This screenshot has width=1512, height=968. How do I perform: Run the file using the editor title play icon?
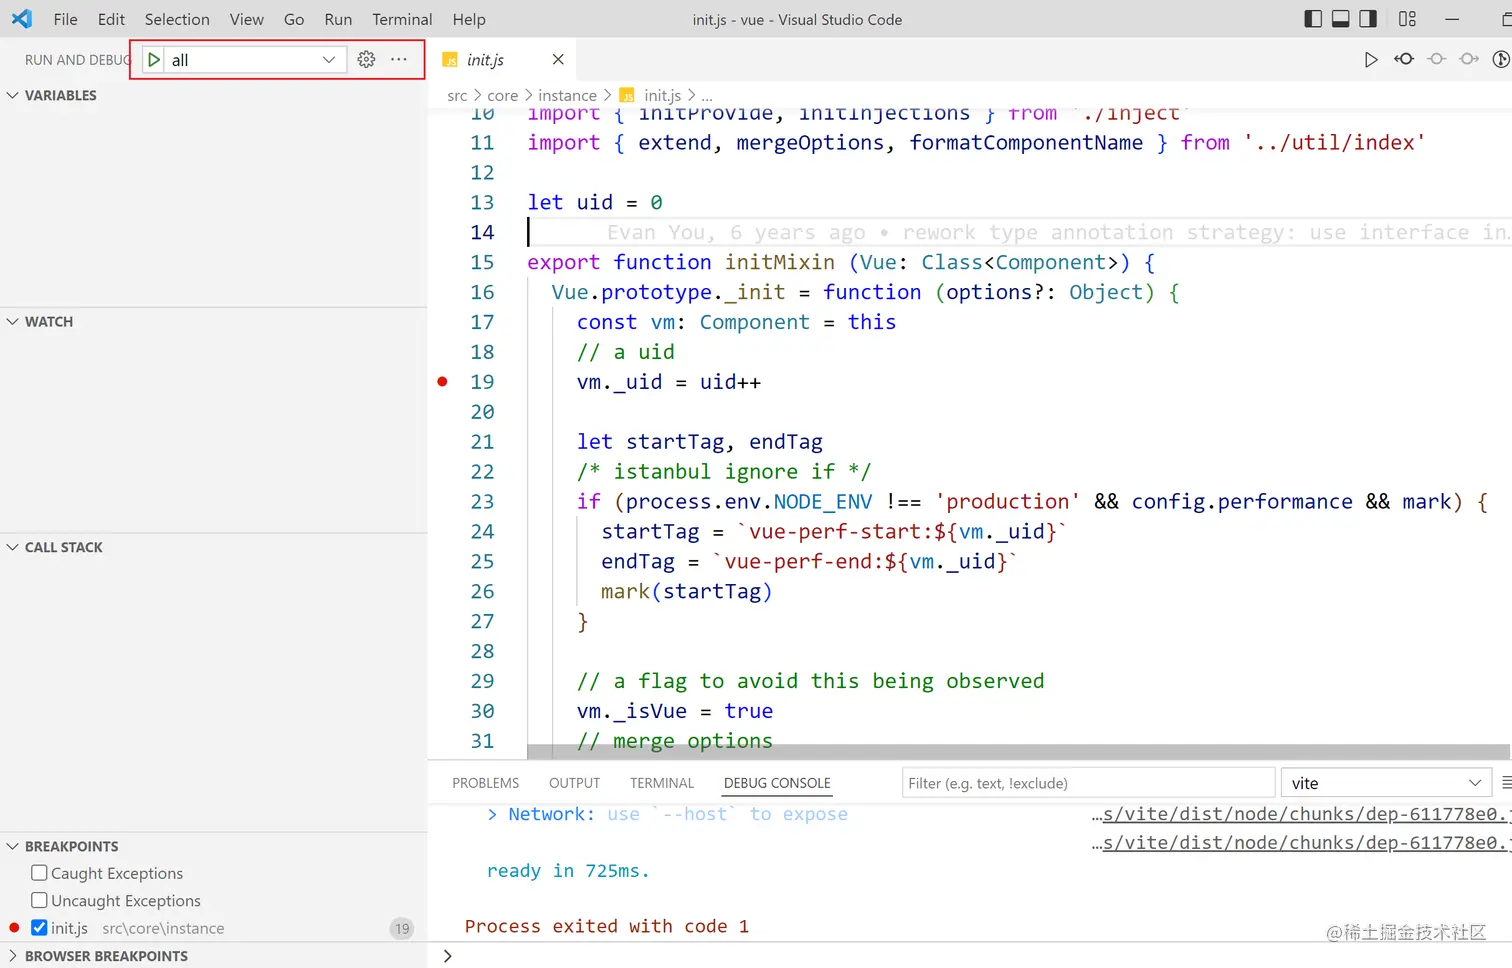click(1371, 59)
